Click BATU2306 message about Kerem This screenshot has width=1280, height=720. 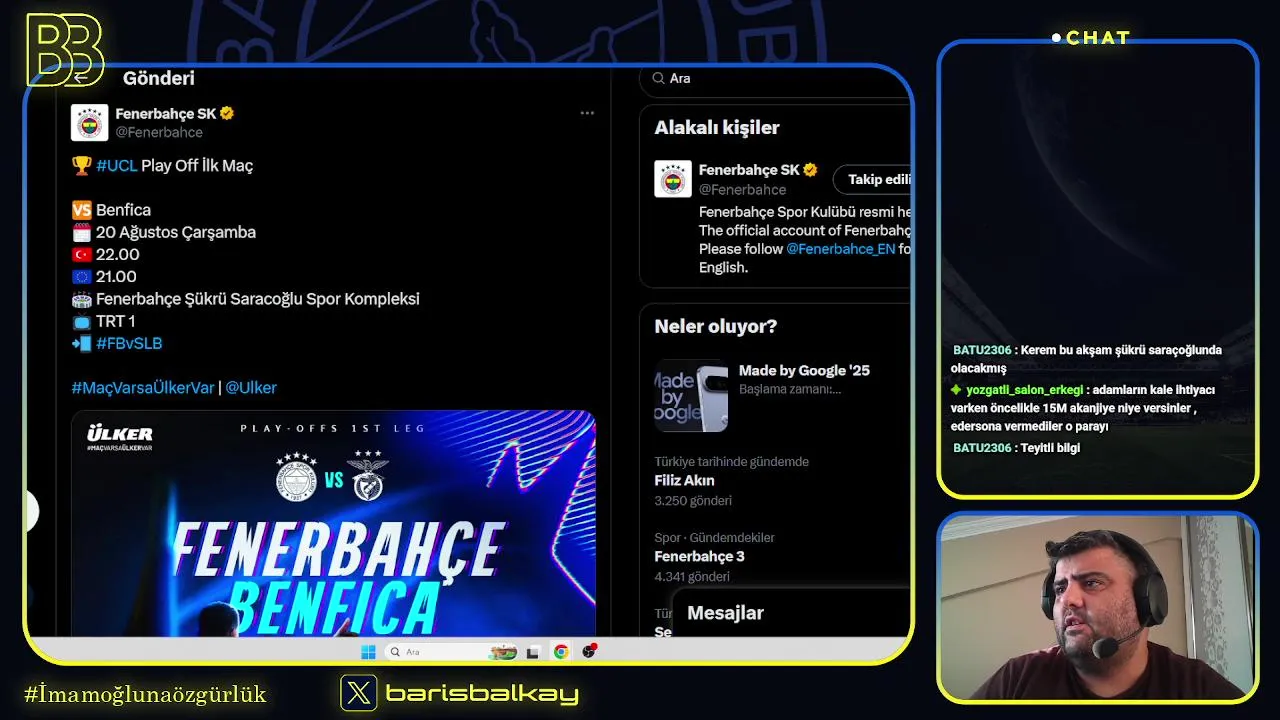pyautogui.click(x=1087, y=359)
